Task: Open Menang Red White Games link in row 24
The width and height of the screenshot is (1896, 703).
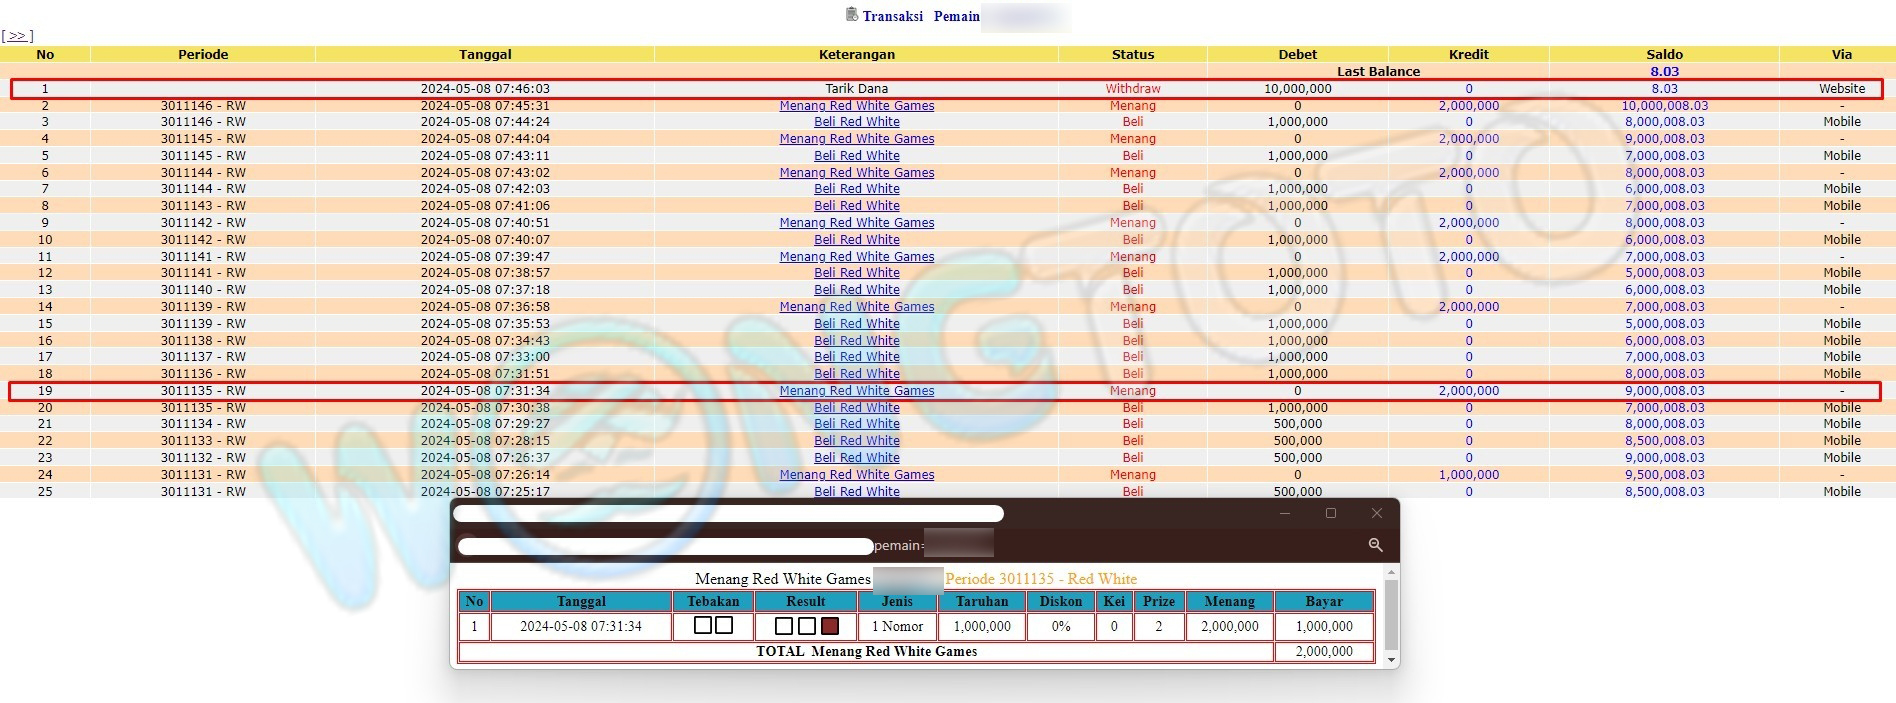Action: click(856, 475)
